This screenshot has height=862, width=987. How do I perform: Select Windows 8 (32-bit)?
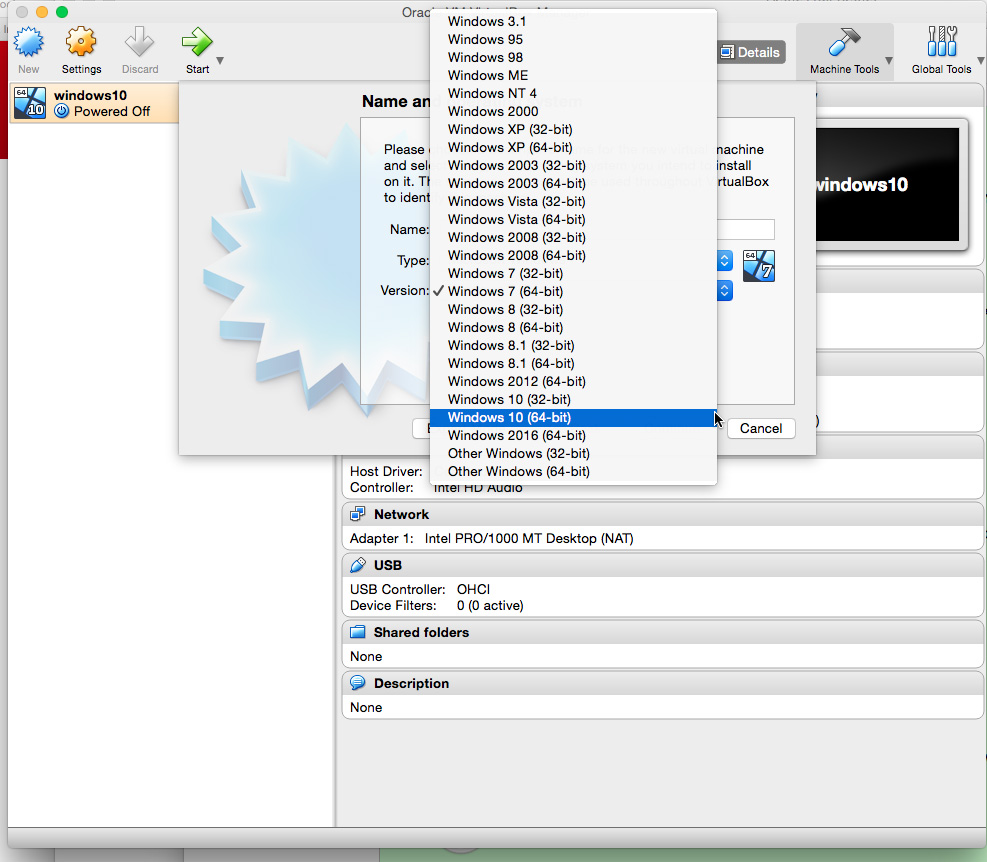(573, 310)
